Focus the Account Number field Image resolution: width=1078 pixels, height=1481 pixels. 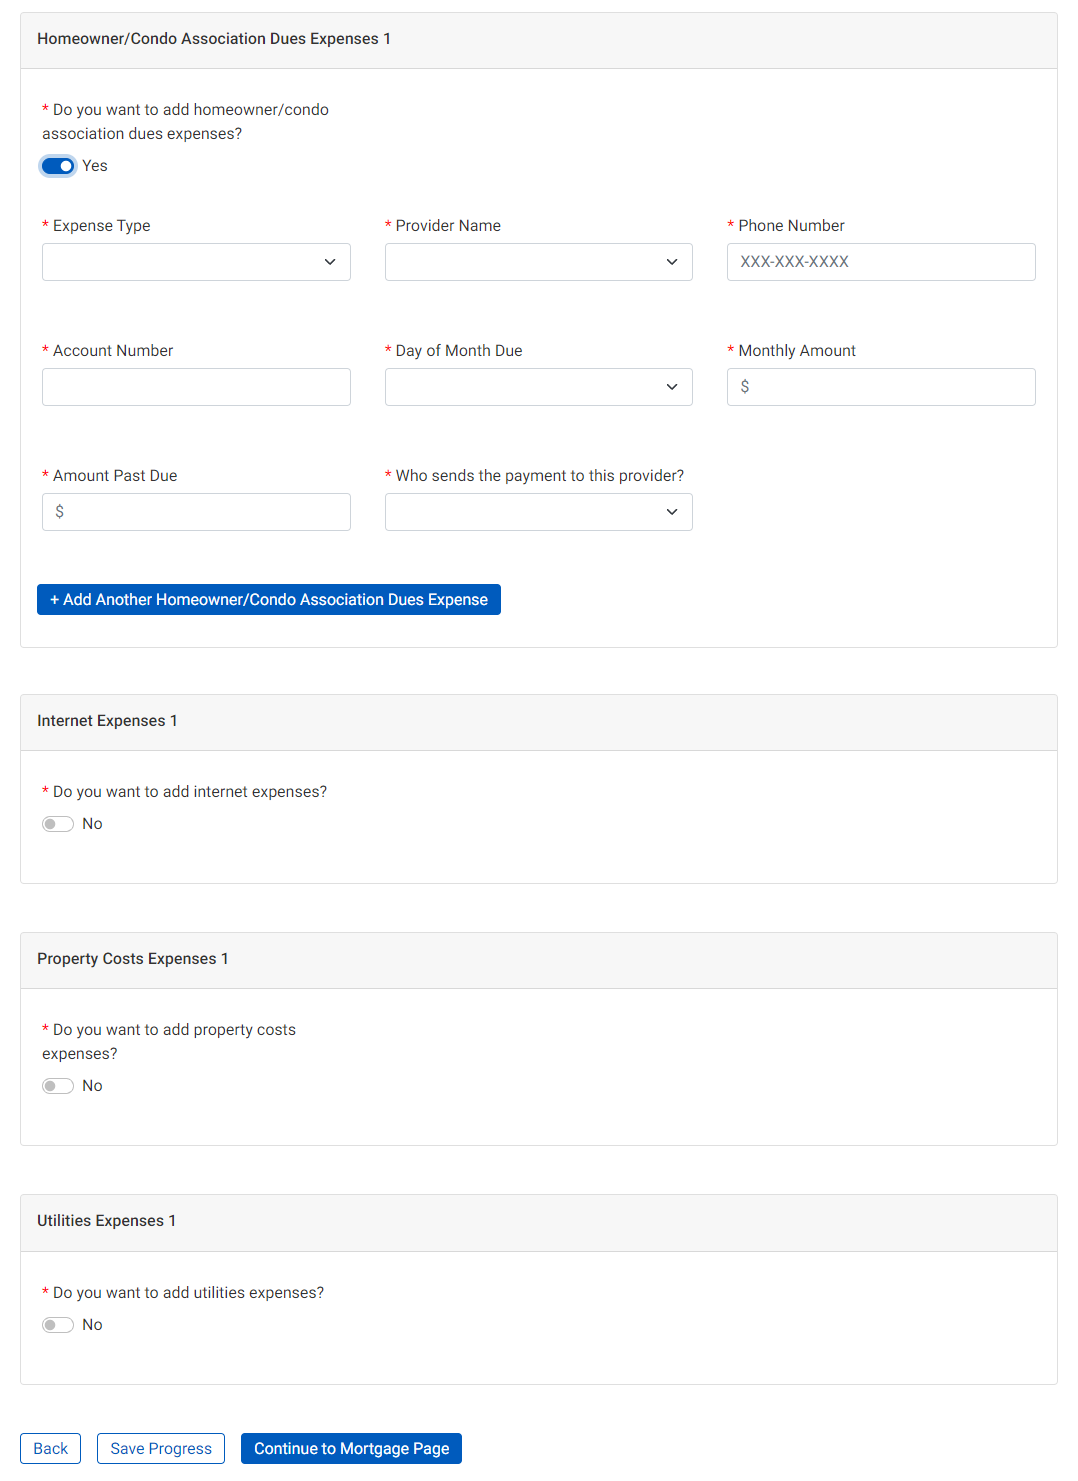[196, 387]
